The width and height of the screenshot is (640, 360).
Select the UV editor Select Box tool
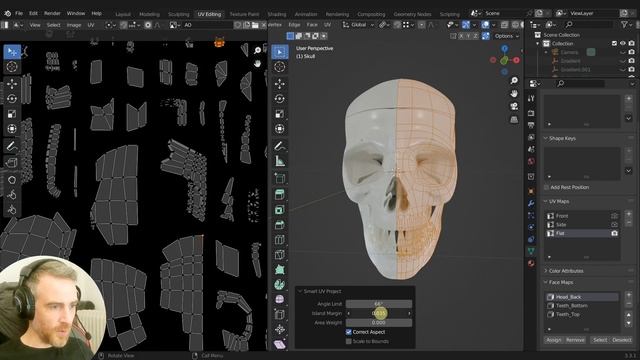click(x=12, y=52)
